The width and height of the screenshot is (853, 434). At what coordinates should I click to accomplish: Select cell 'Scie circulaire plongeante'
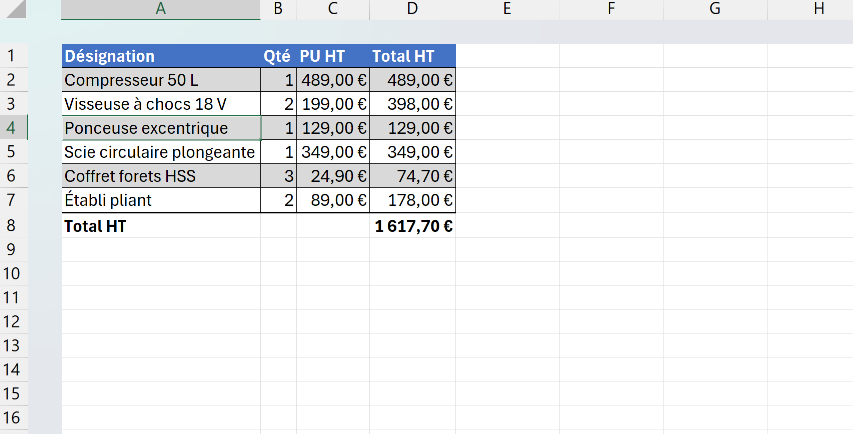[161, 152]
